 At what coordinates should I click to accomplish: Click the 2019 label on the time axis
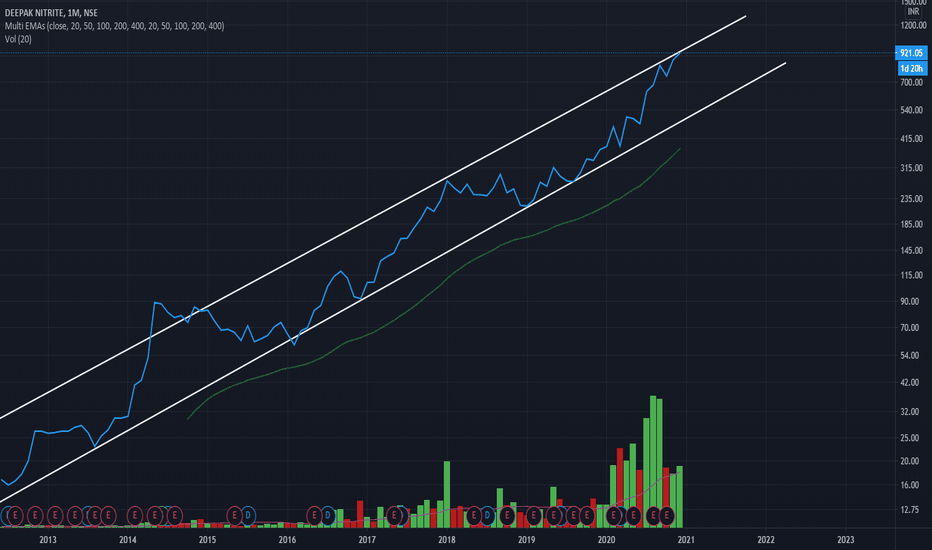tap(527, 540)
